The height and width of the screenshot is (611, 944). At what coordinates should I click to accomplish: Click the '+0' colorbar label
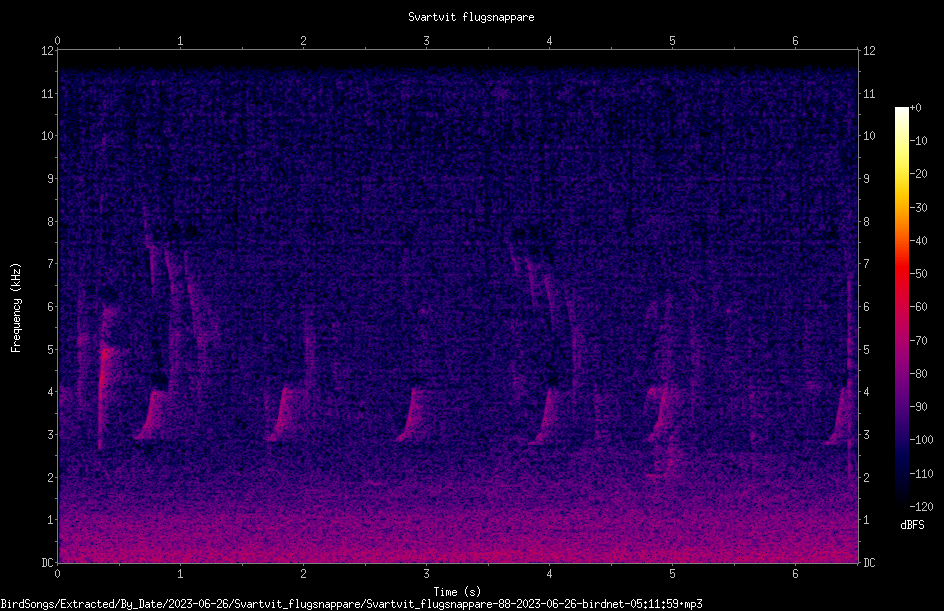coord(915,108)
